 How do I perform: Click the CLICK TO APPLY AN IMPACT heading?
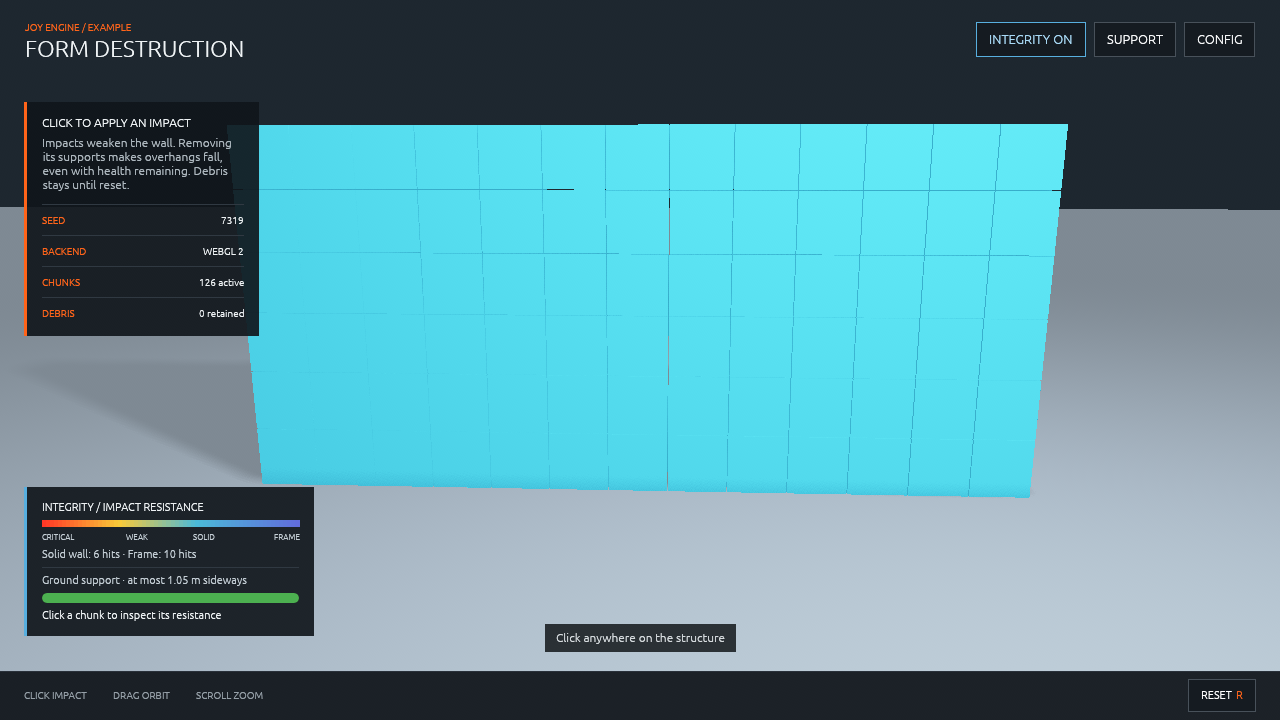(116, 123)
